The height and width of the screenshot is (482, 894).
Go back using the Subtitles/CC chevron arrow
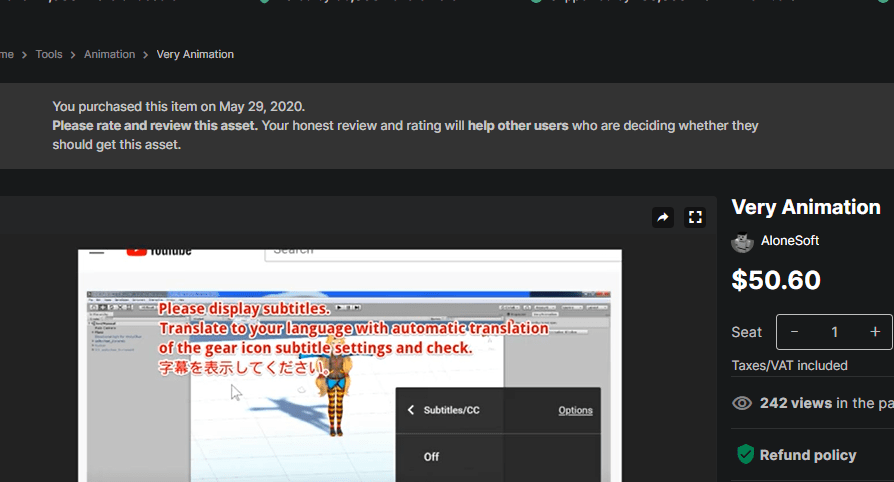tap(410, 410)
